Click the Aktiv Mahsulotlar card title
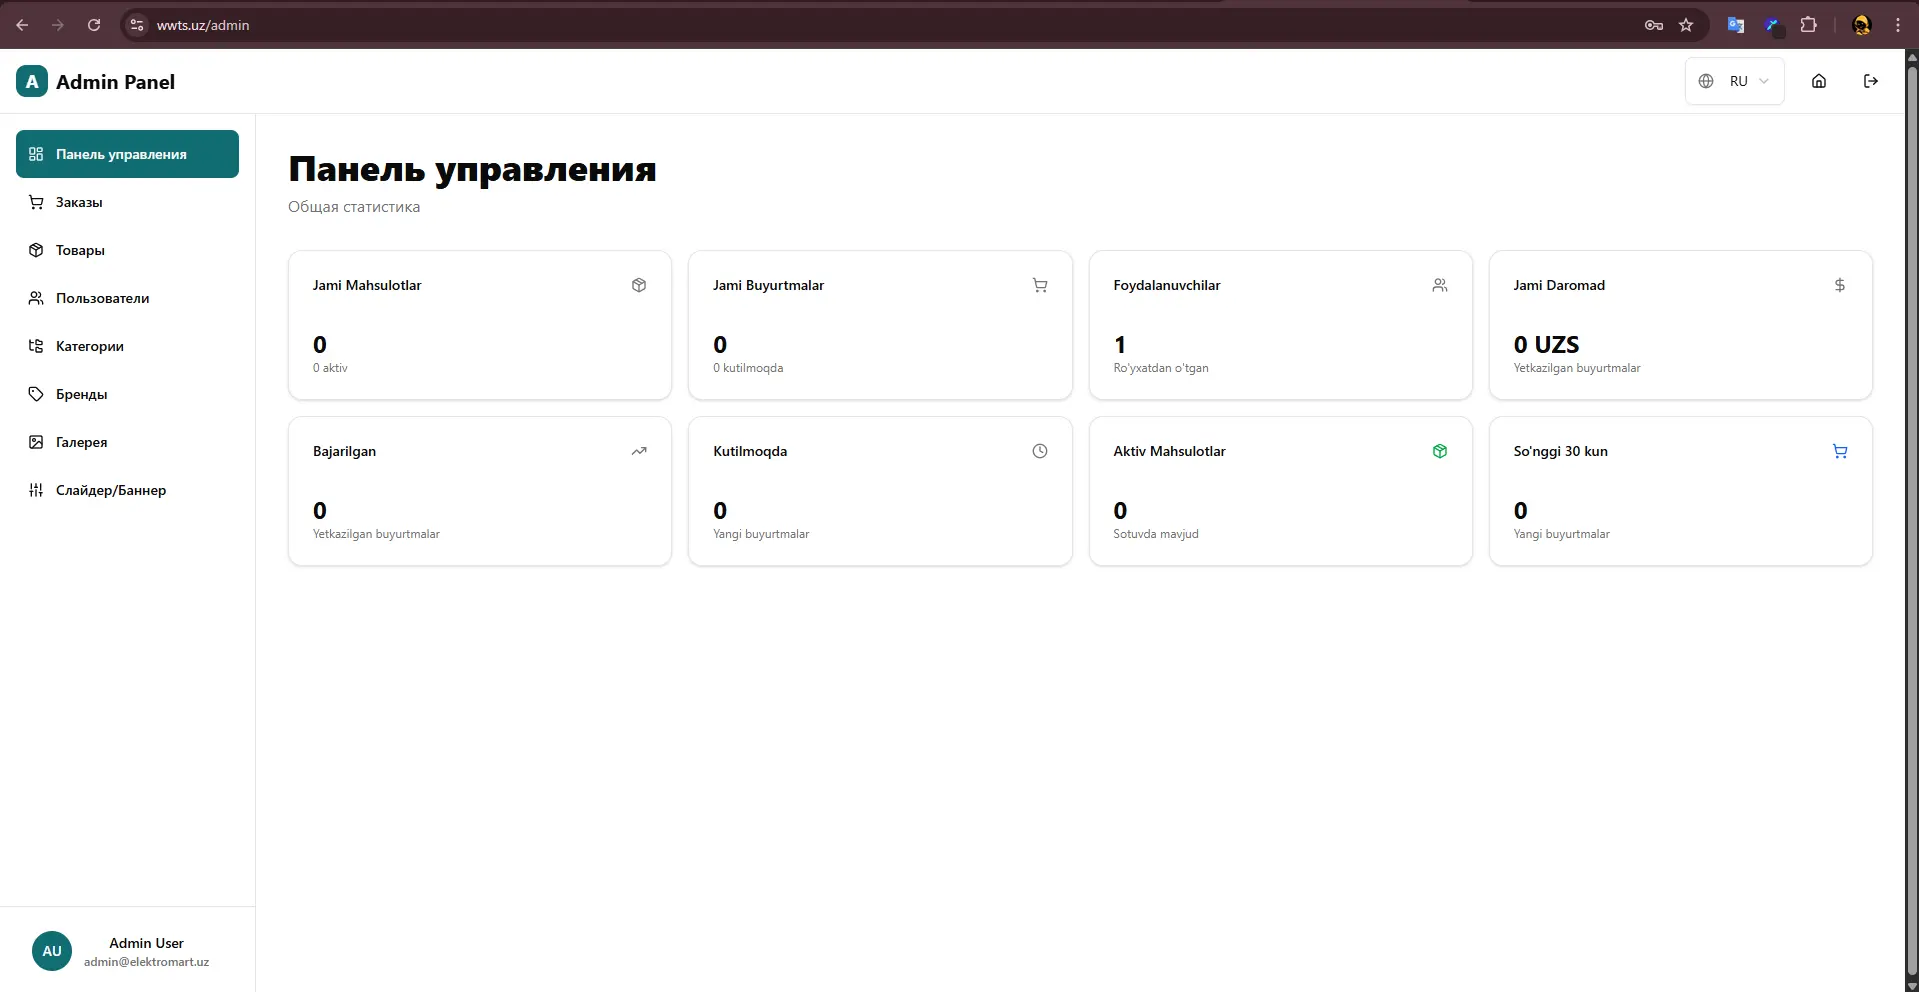1919x992 pixels. coord(1169,451)
